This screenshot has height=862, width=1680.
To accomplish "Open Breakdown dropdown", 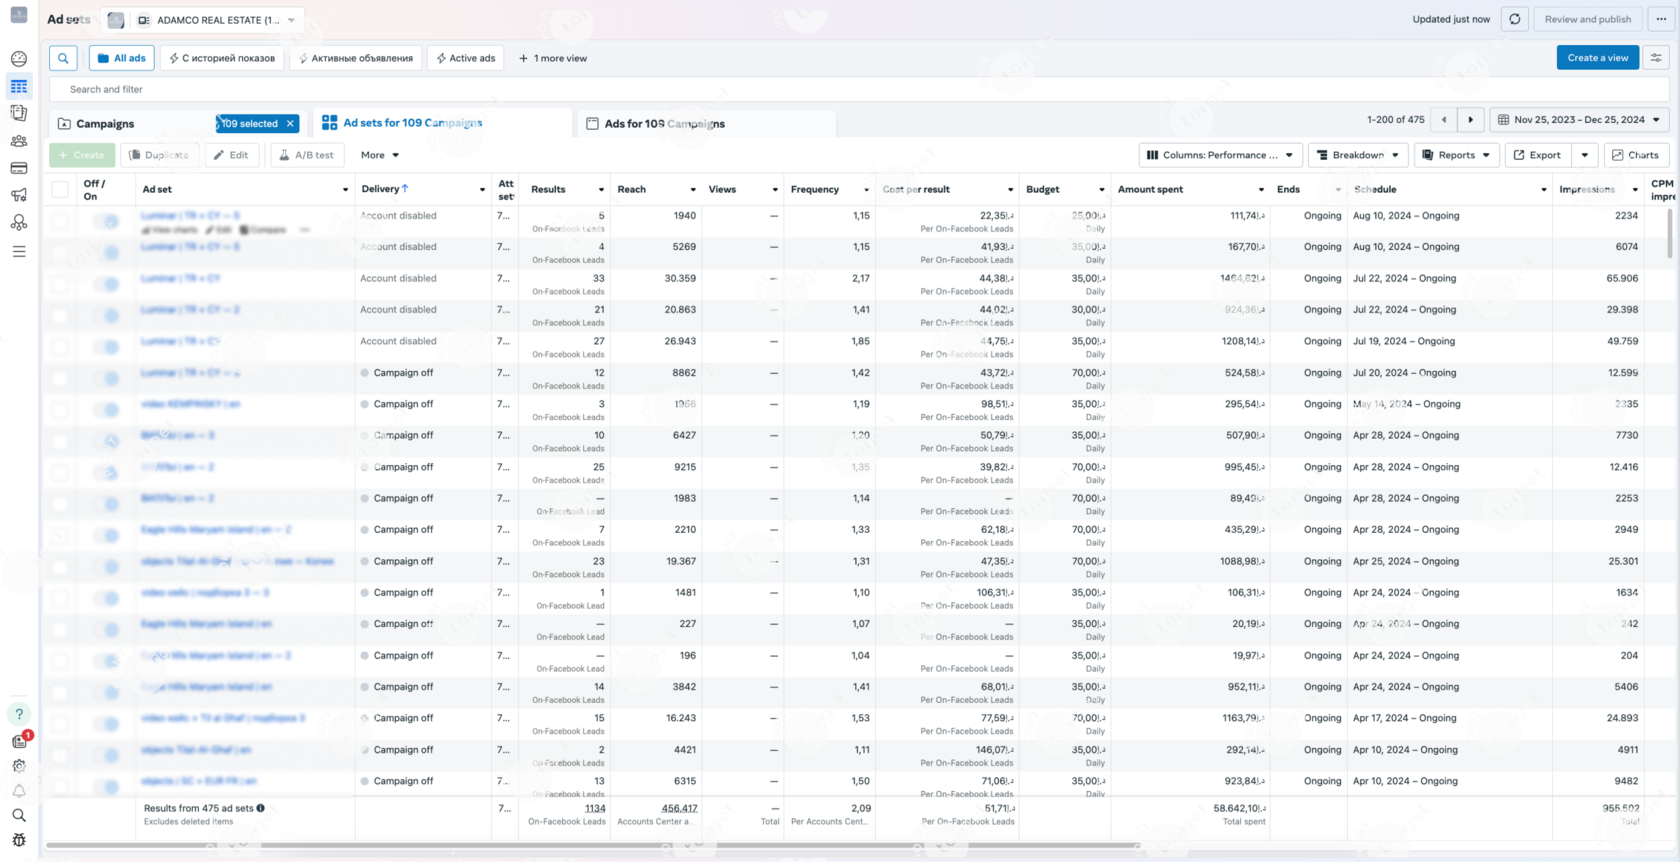I will point(1358,155).
